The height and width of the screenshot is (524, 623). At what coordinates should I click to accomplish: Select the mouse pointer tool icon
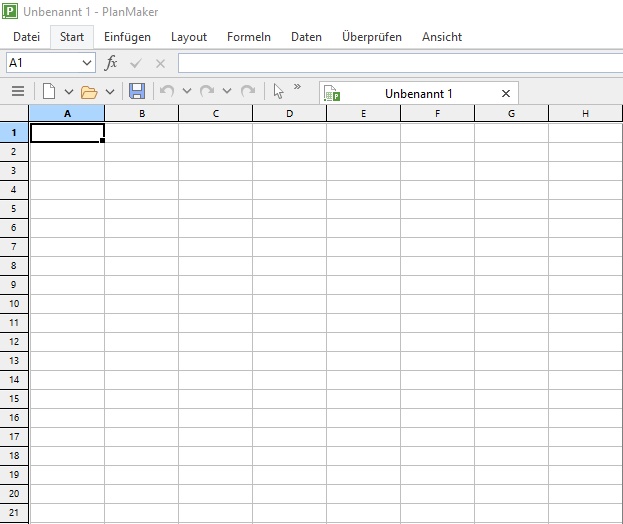click(278, 91)
